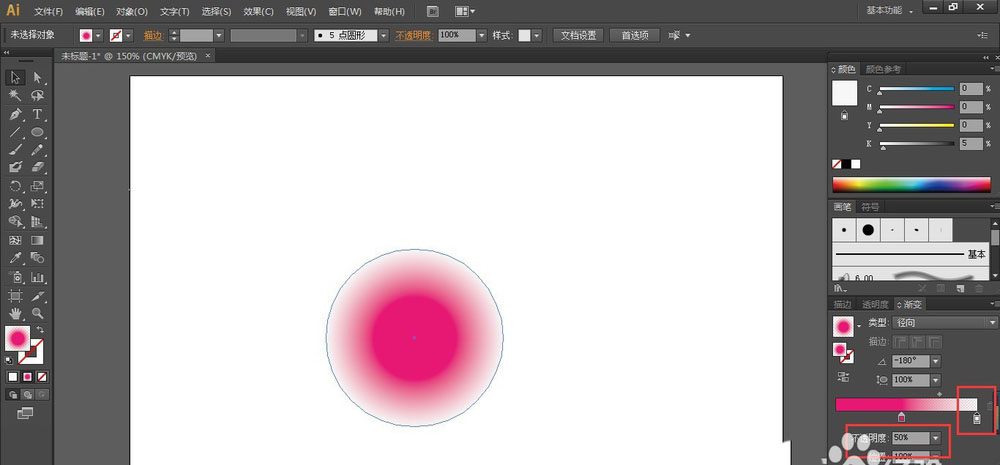Select the Ellipse shape tool
Viewport: 1000px width, 465px height.
coord(38,132)
